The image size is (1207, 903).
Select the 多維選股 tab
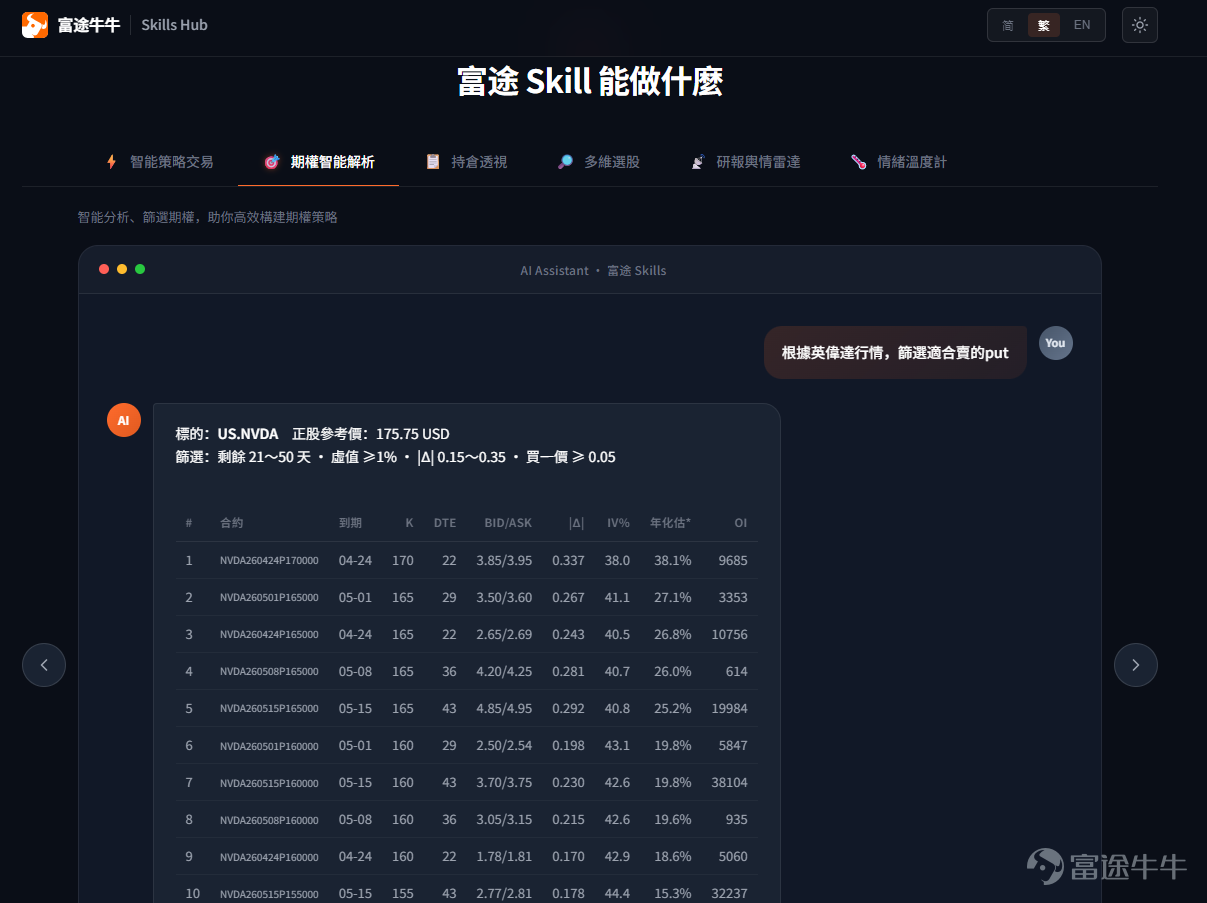click(x=598, y=161)
